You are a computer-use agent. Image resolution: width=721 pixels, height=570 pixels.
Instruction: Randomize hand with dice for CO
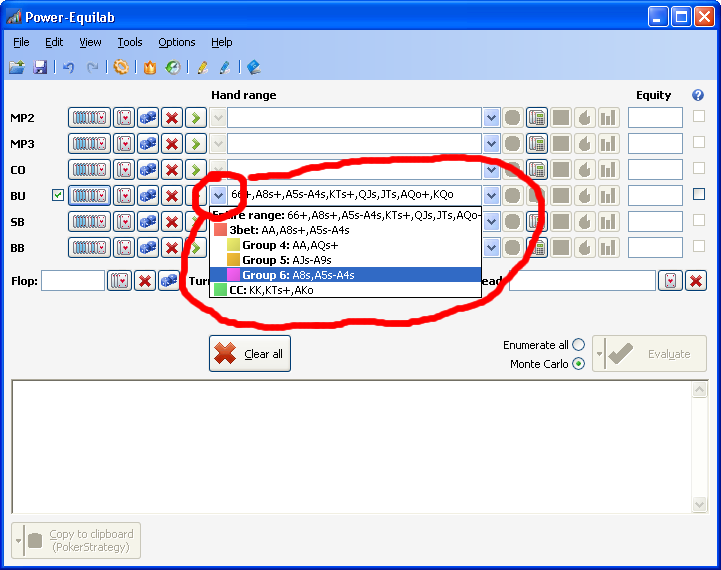(148, 170)
